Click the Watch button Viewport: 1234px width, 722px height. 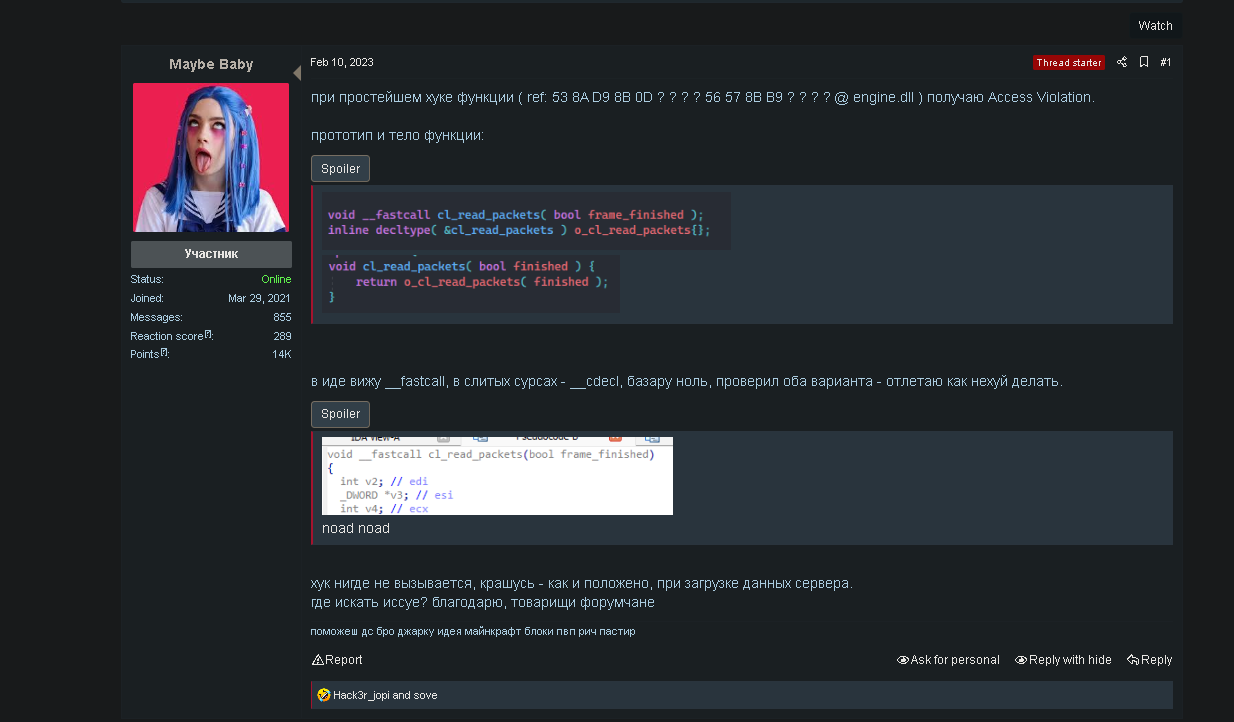1155,26
